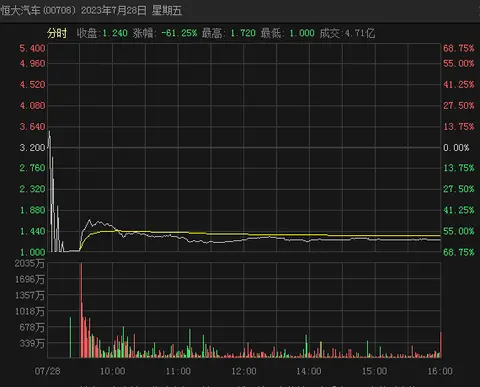
Task: Select the 分时 chart tab
Action: point(57,33)
